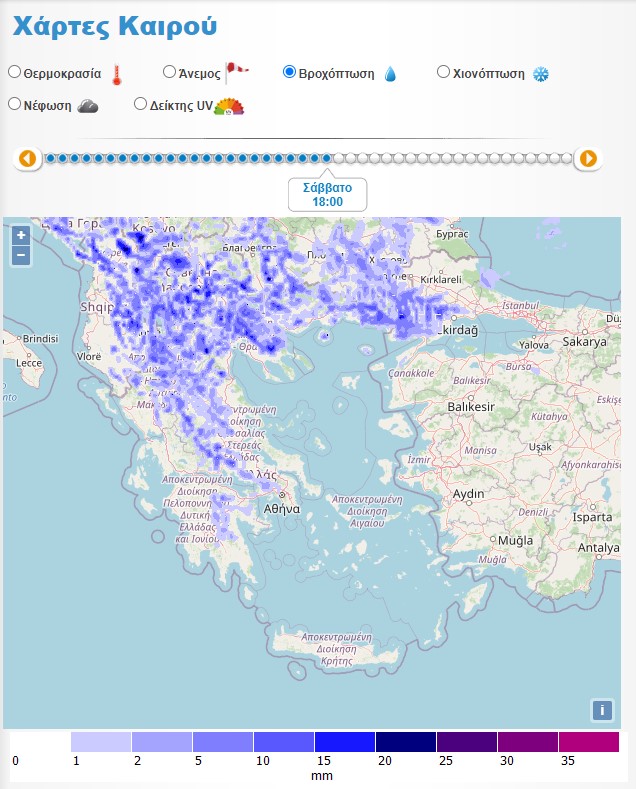
Task: Click the 15 mm legend color swatch
Action: point(345,742)
